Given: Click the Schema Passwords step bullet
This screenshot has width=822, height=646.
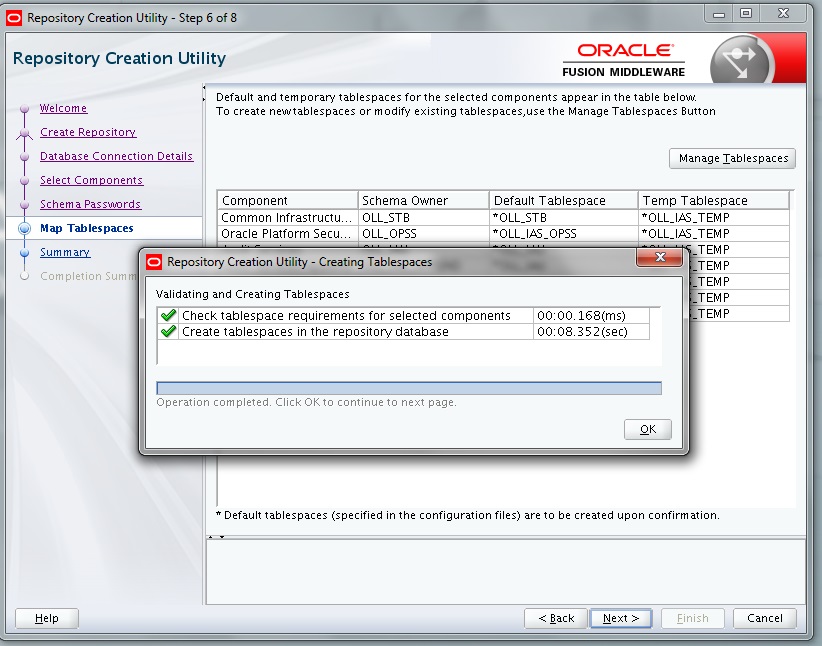Looking at the screenshot, I should pyautogui.click(x=24, y=204).
